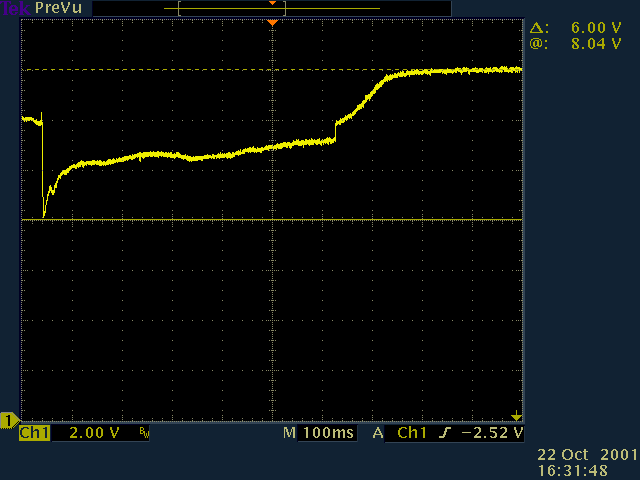Viewport: 640px width, 480px height.
Task: Click the channel 1 ground reference marker
Action: click(10, 419)
